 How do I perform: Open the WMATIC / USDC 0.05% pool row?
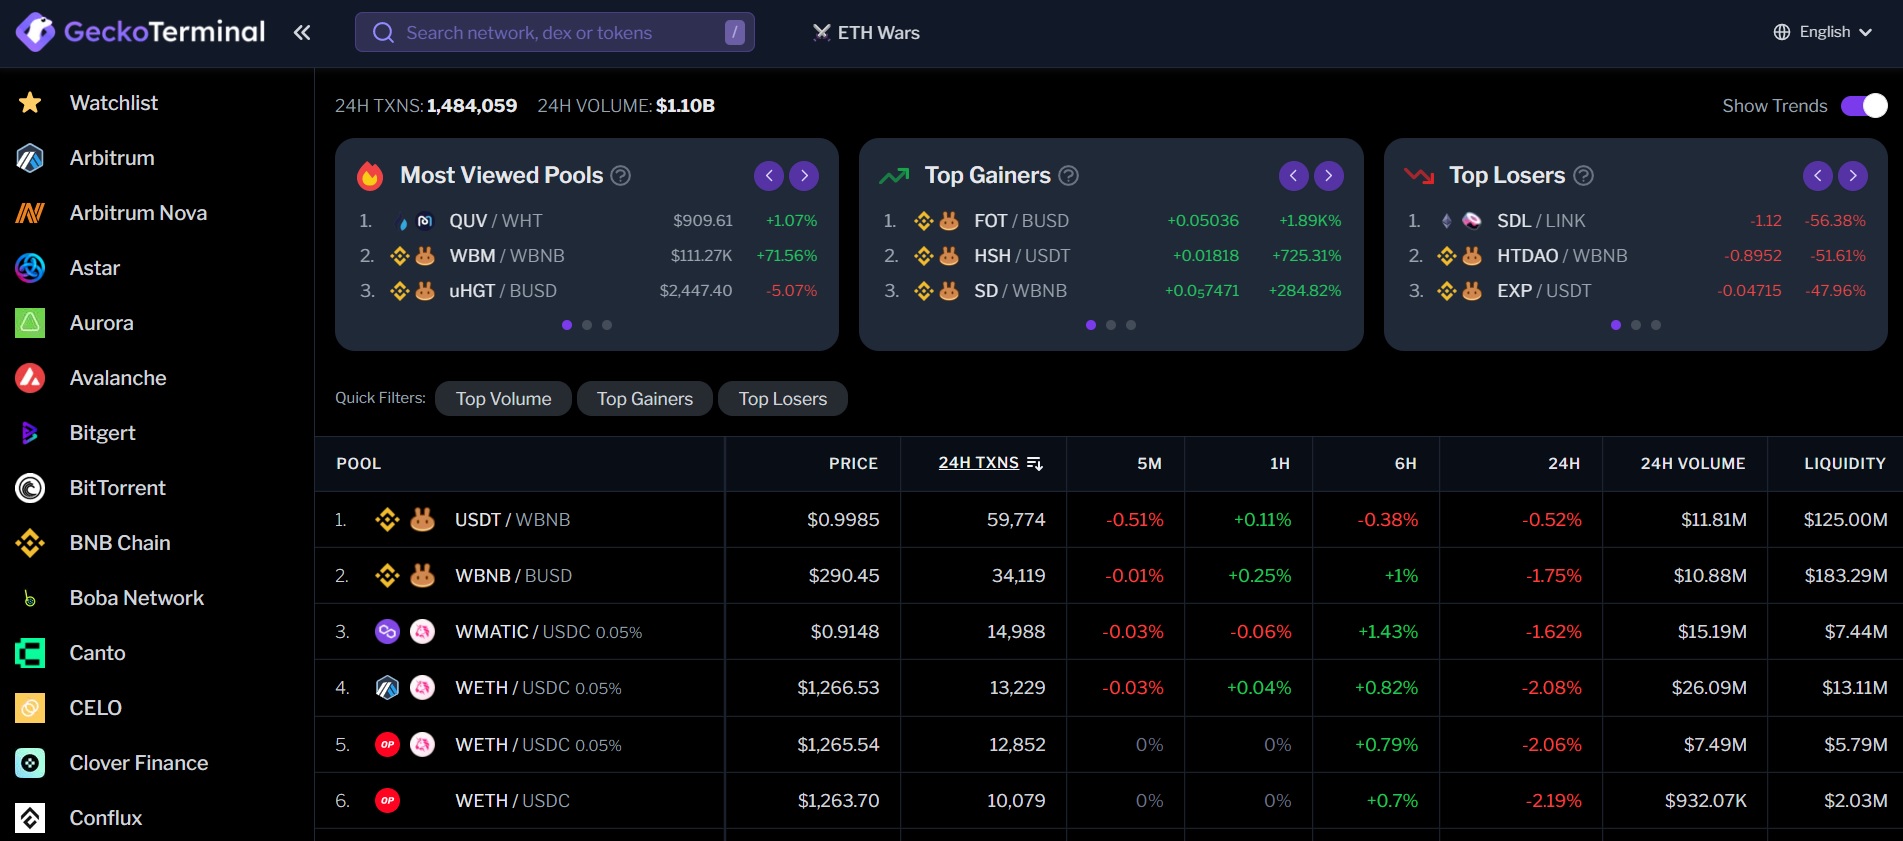pos(1109,632)
